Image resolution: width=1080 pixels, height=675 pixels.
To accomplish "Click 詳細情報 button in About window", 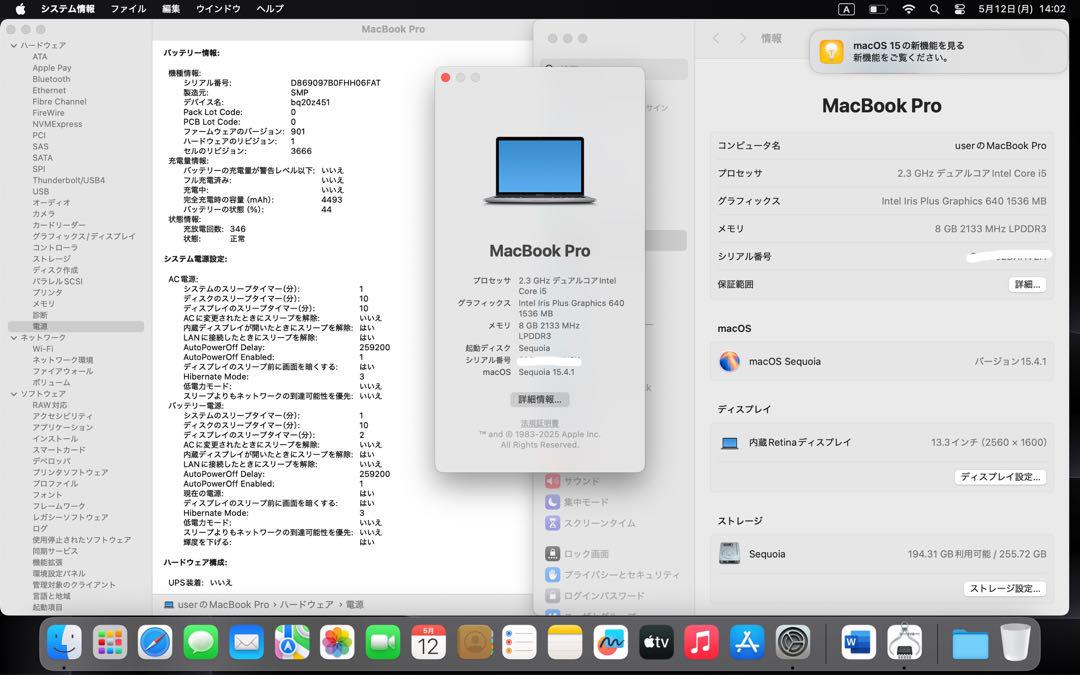I will coord(539,399).
